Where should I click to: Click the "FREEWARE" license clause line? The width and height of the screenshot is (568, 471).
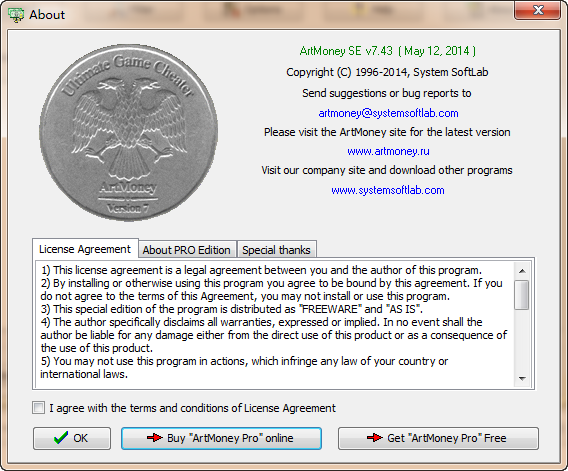(x=232, y=309)
